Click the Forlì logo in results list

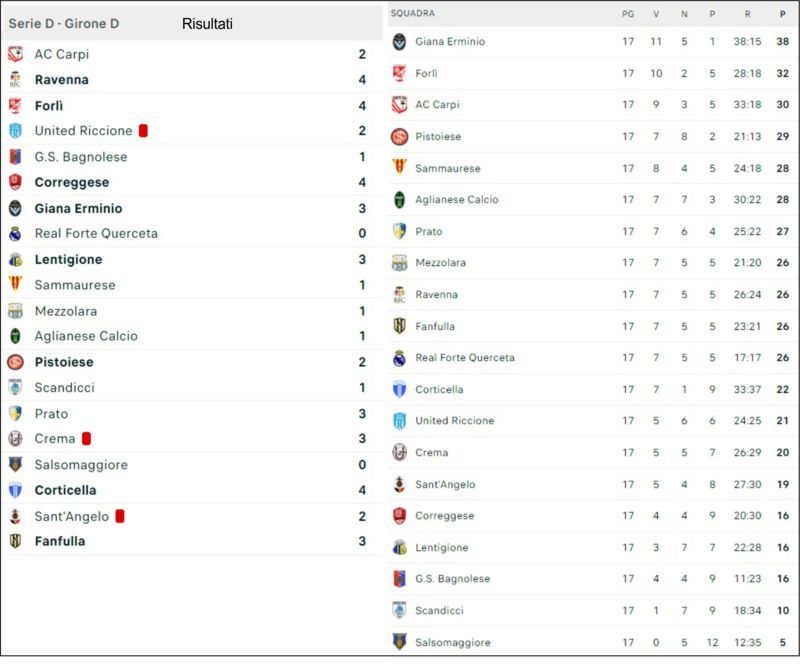15,106
